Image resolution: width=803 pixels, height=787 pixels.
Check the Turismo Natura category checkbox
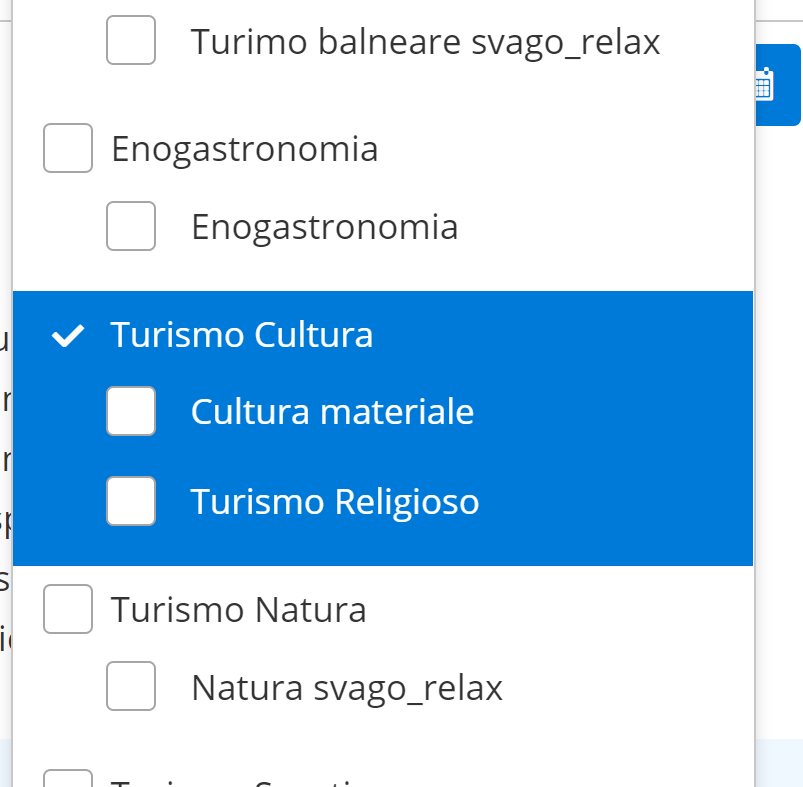tap(68, 609)
